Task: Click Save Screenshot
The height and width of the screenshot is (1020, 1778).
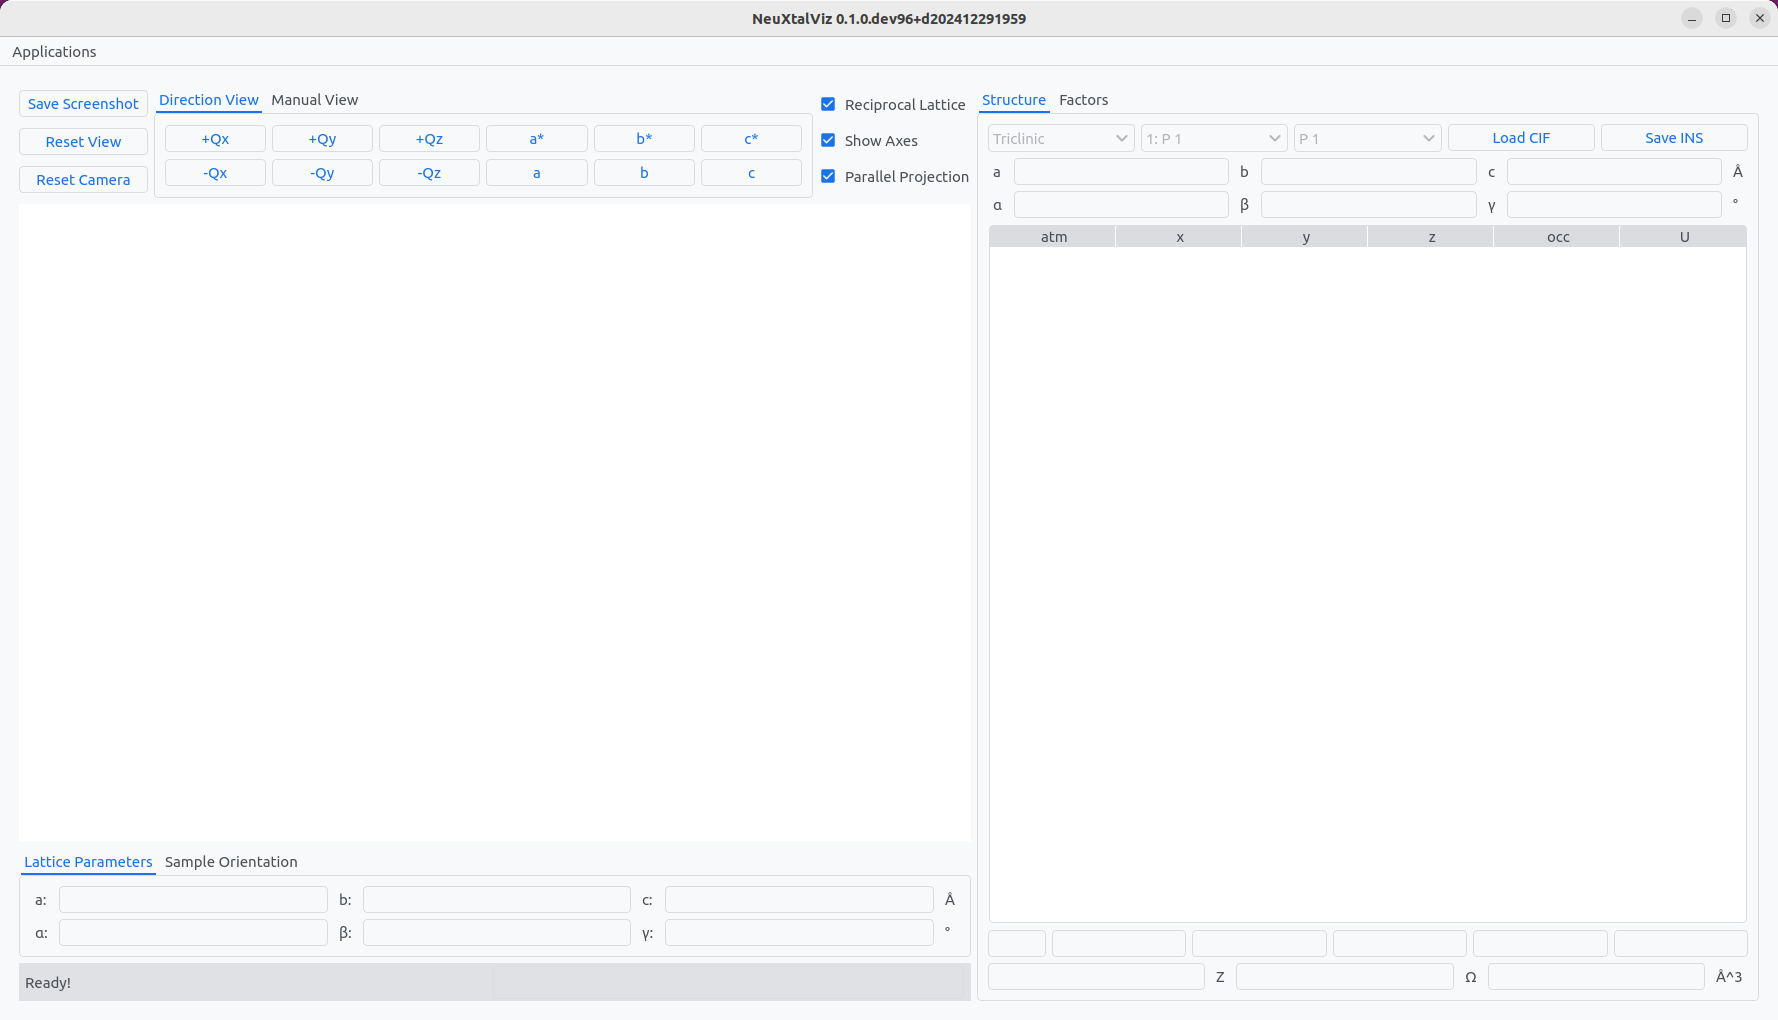Action: pyautogui.click(x=83, y=104)
